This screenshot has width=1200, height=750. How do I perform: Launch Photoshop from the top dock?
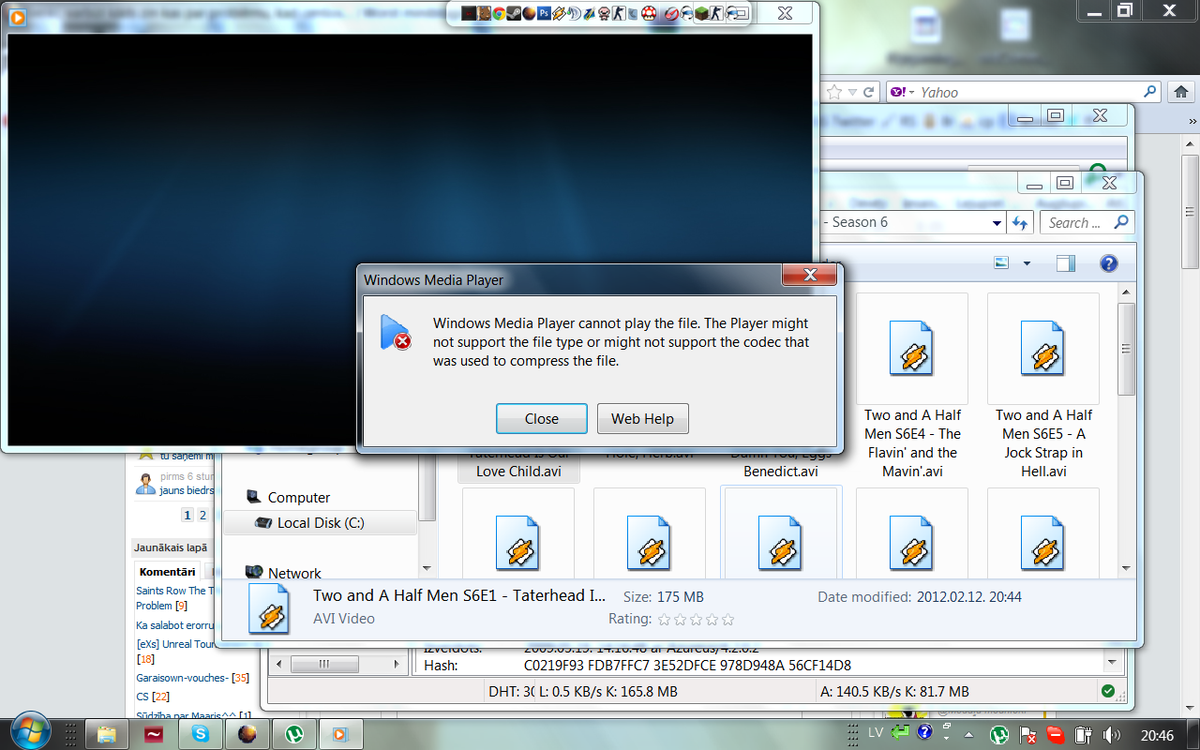tap(544, 13)
